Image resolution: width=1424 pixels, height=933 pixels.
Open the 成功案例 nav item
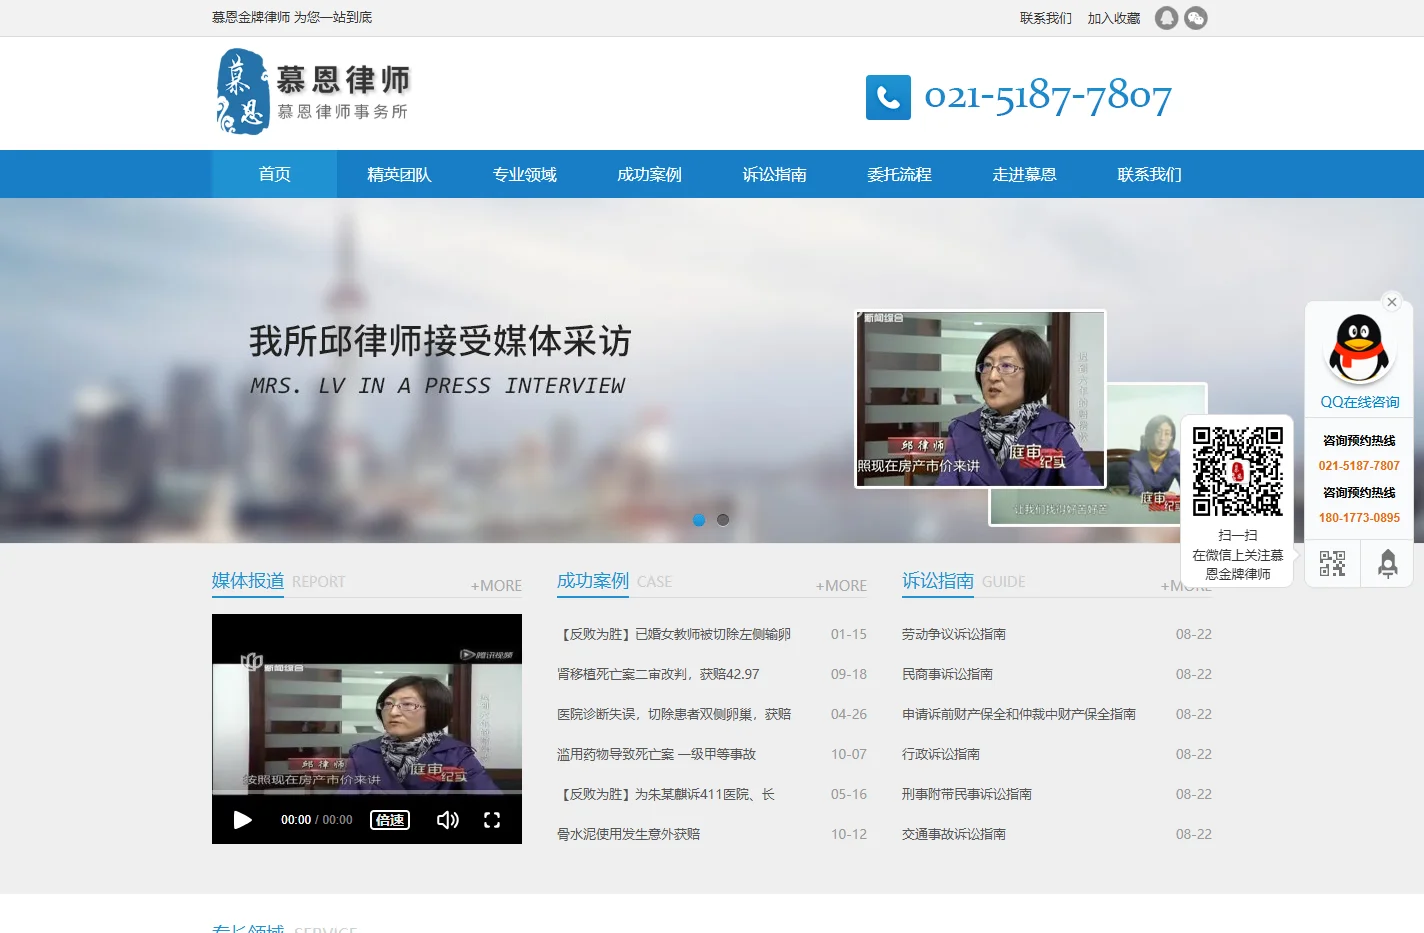(x=649, y=174)
